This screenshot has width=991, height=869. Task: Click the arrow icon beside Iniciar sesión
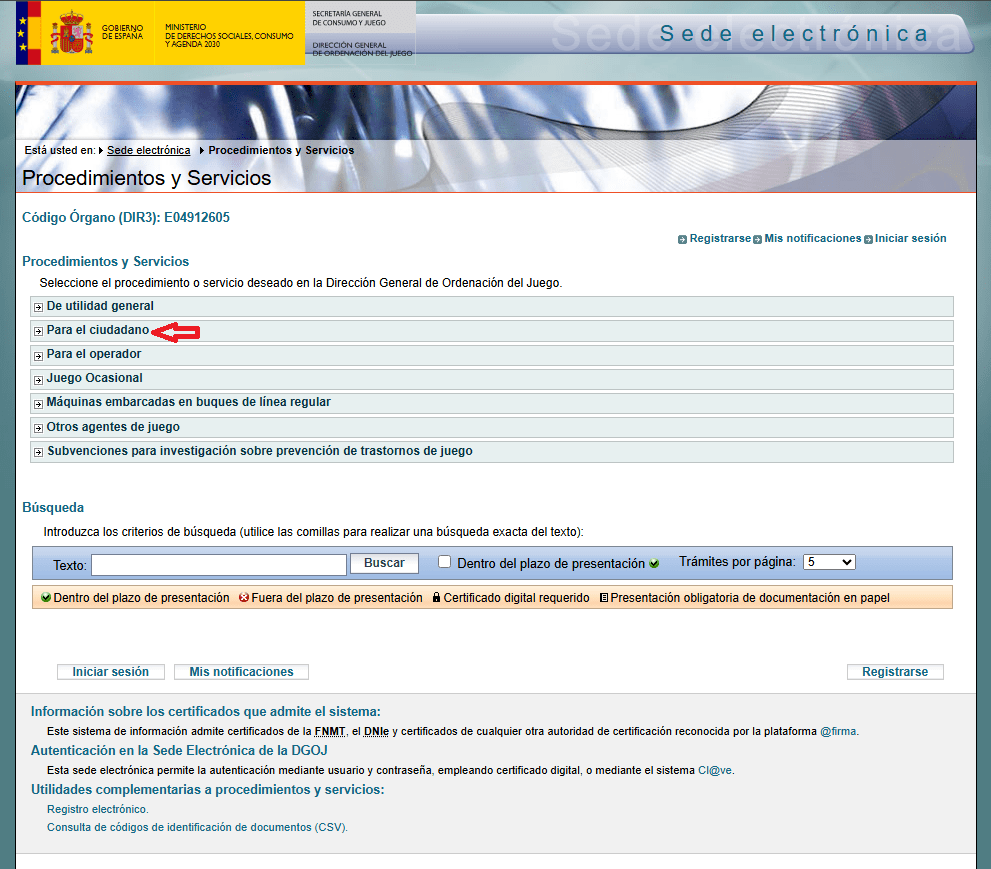pos(868,239)
